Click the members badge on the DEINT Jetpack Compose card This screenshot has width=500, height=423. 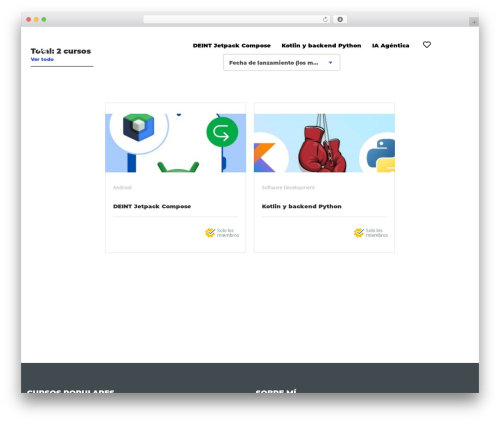[222, 233]
